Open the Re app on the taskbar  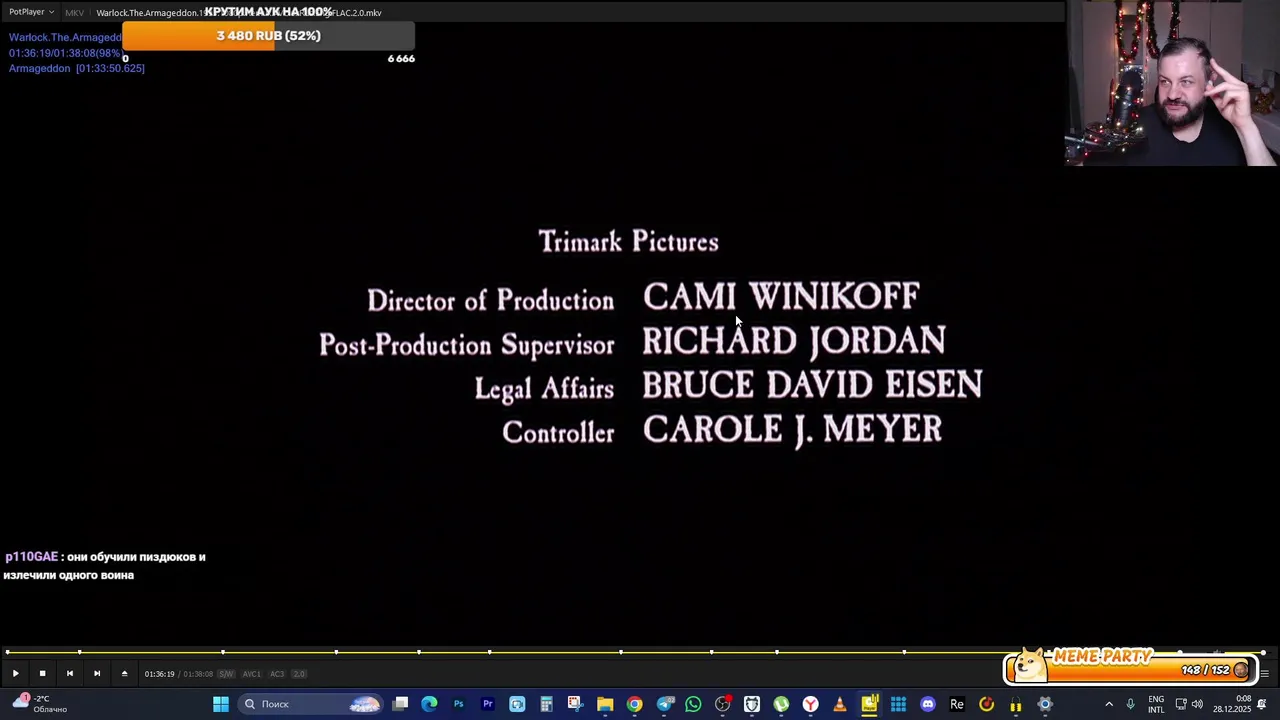tap(957, 704)
